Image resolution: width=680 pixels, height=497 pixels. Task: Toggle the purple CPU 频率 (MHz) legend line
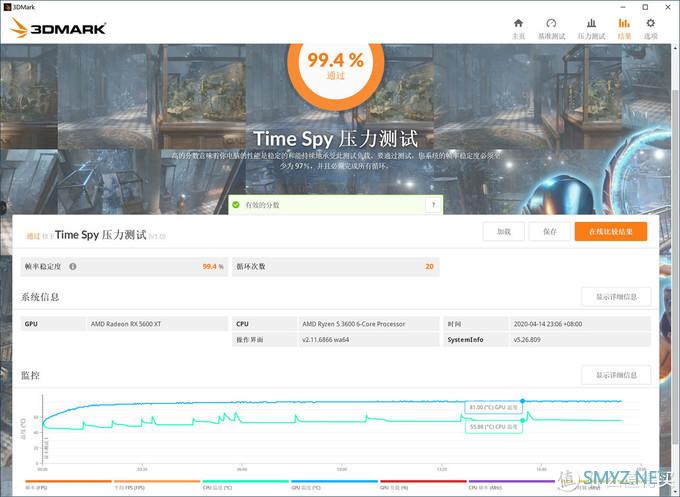click(x=512, y=481)
